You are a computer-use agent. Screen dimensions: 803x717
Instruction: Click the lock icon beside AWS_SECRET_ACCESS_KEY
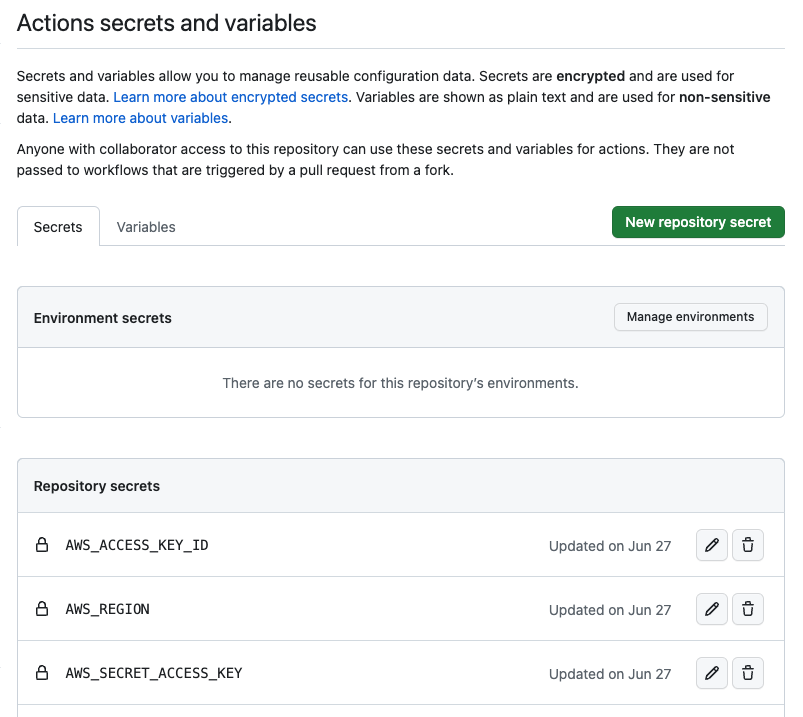(x=42, y=673)
